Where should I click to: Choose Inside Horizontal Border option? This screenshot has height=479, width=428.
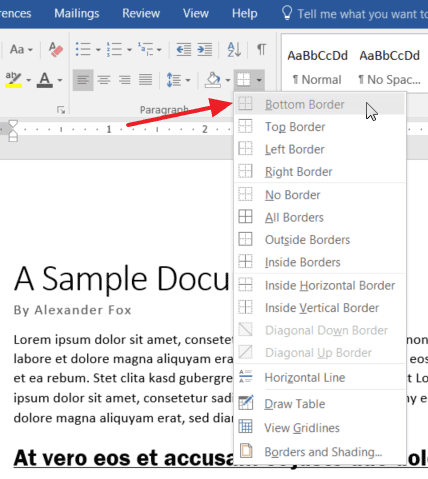319,285
